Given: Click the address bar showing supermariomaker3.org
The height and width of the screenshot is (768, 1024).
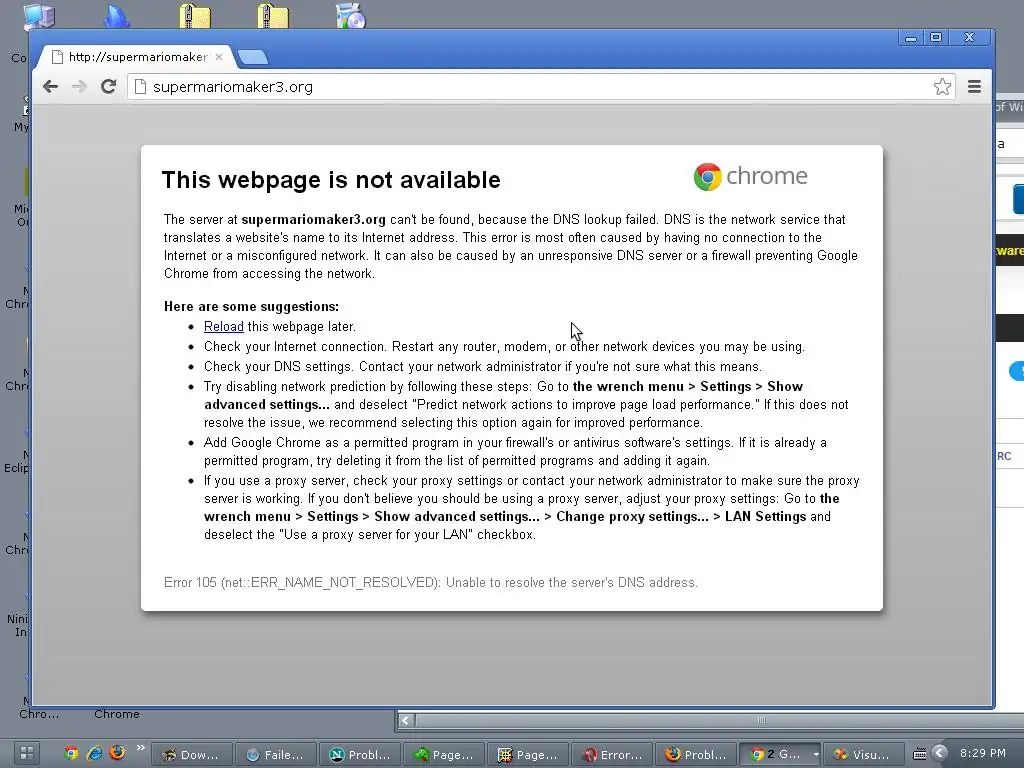Looking at the screenshot, I should point(542,87).
